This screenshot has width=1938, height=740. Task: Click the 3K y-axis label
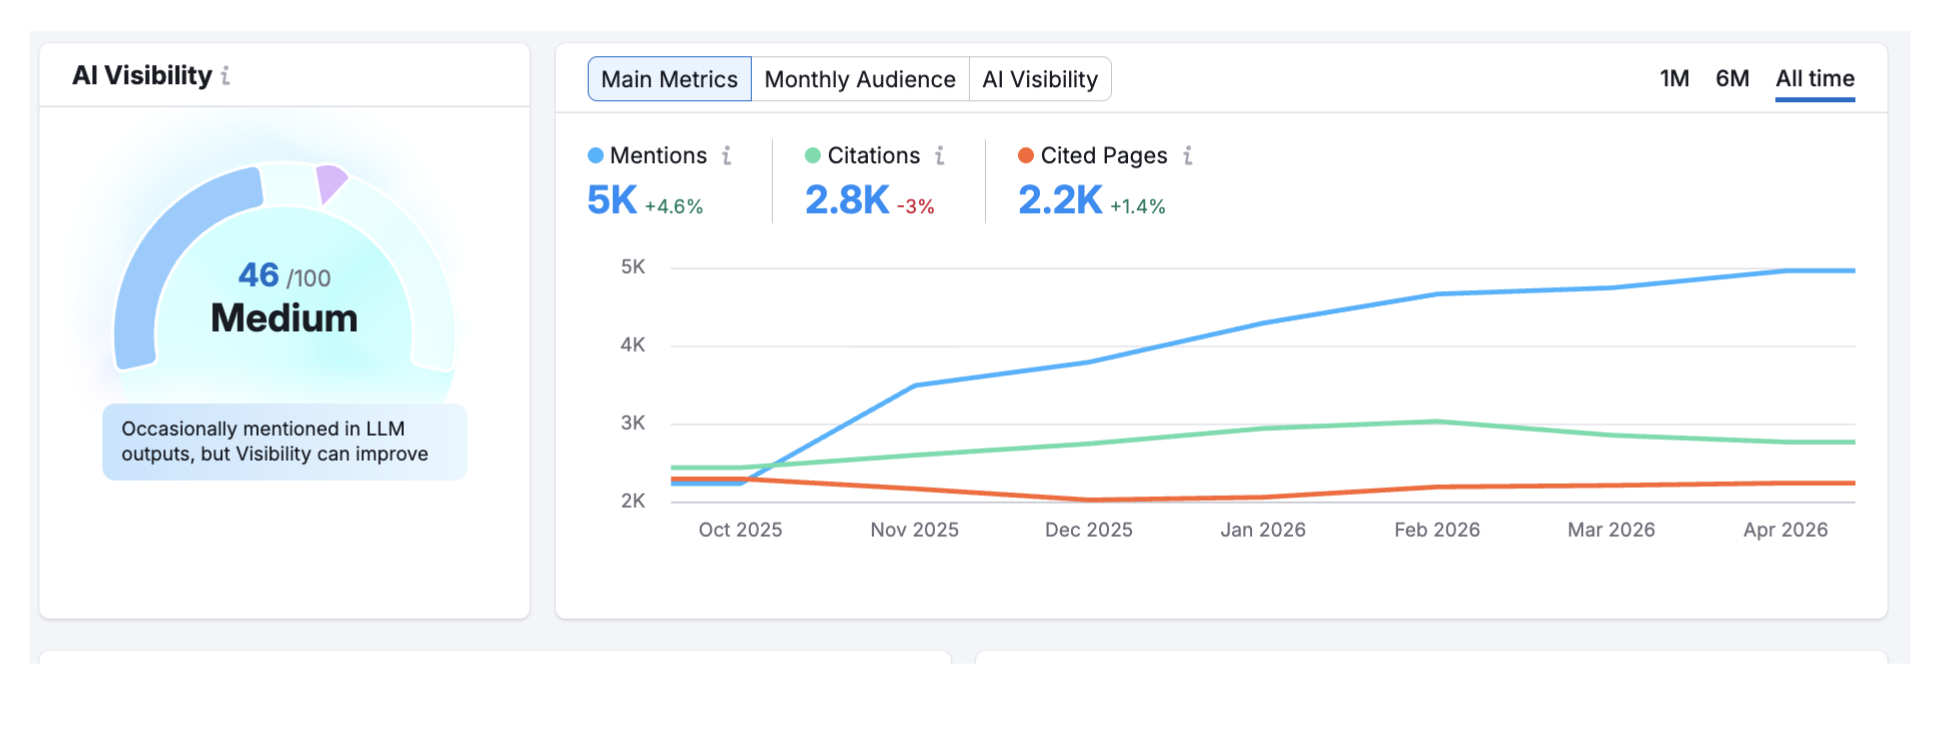click(x=633, y=423)
